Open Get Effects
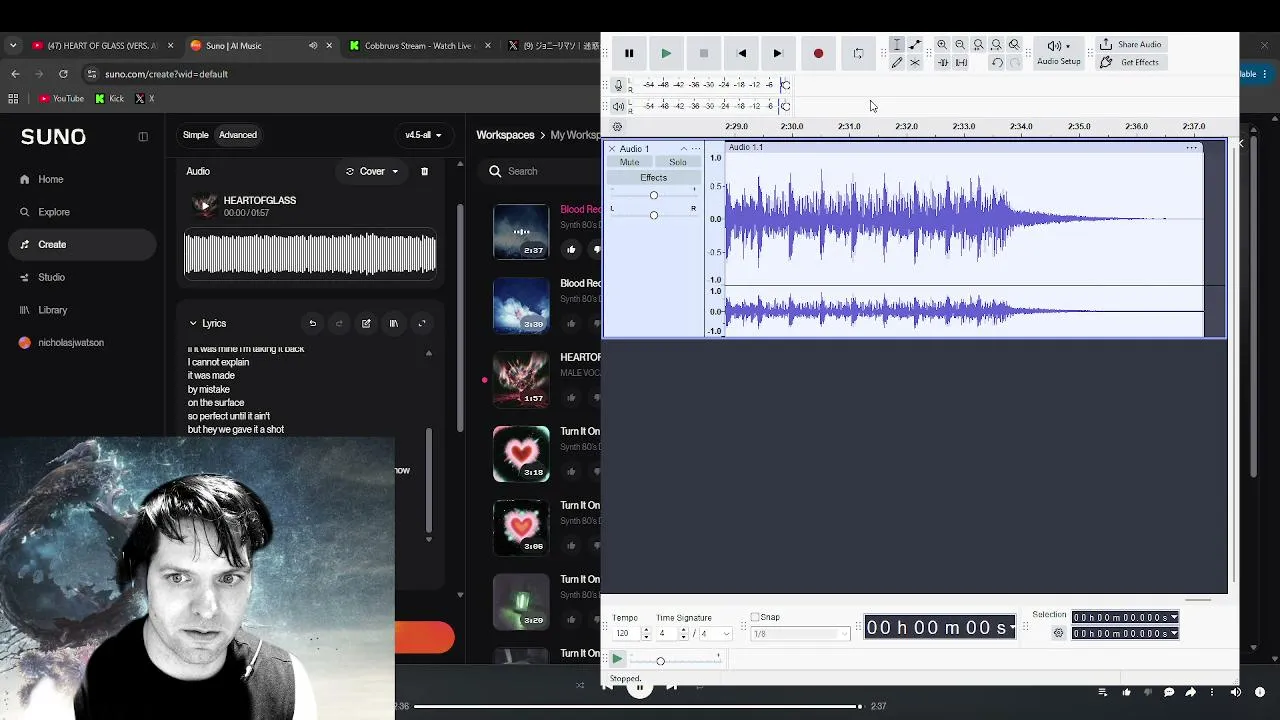 [x=1129, y=62]
